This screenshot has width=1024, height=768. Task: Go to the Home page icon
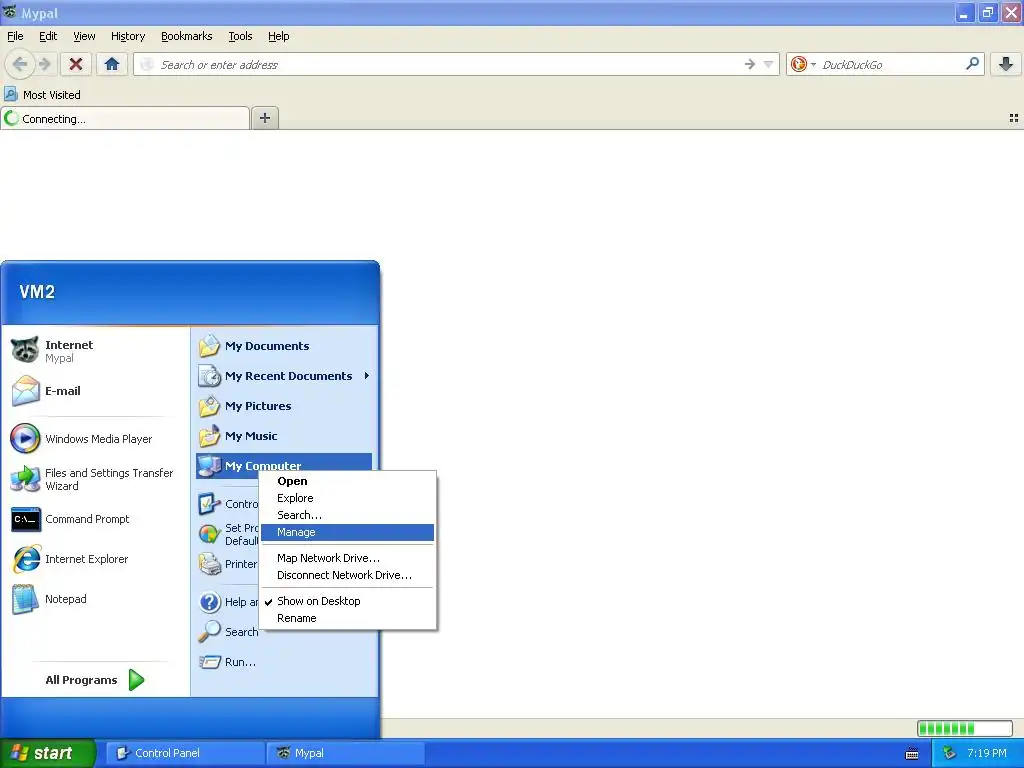click(x=112, y=64)
